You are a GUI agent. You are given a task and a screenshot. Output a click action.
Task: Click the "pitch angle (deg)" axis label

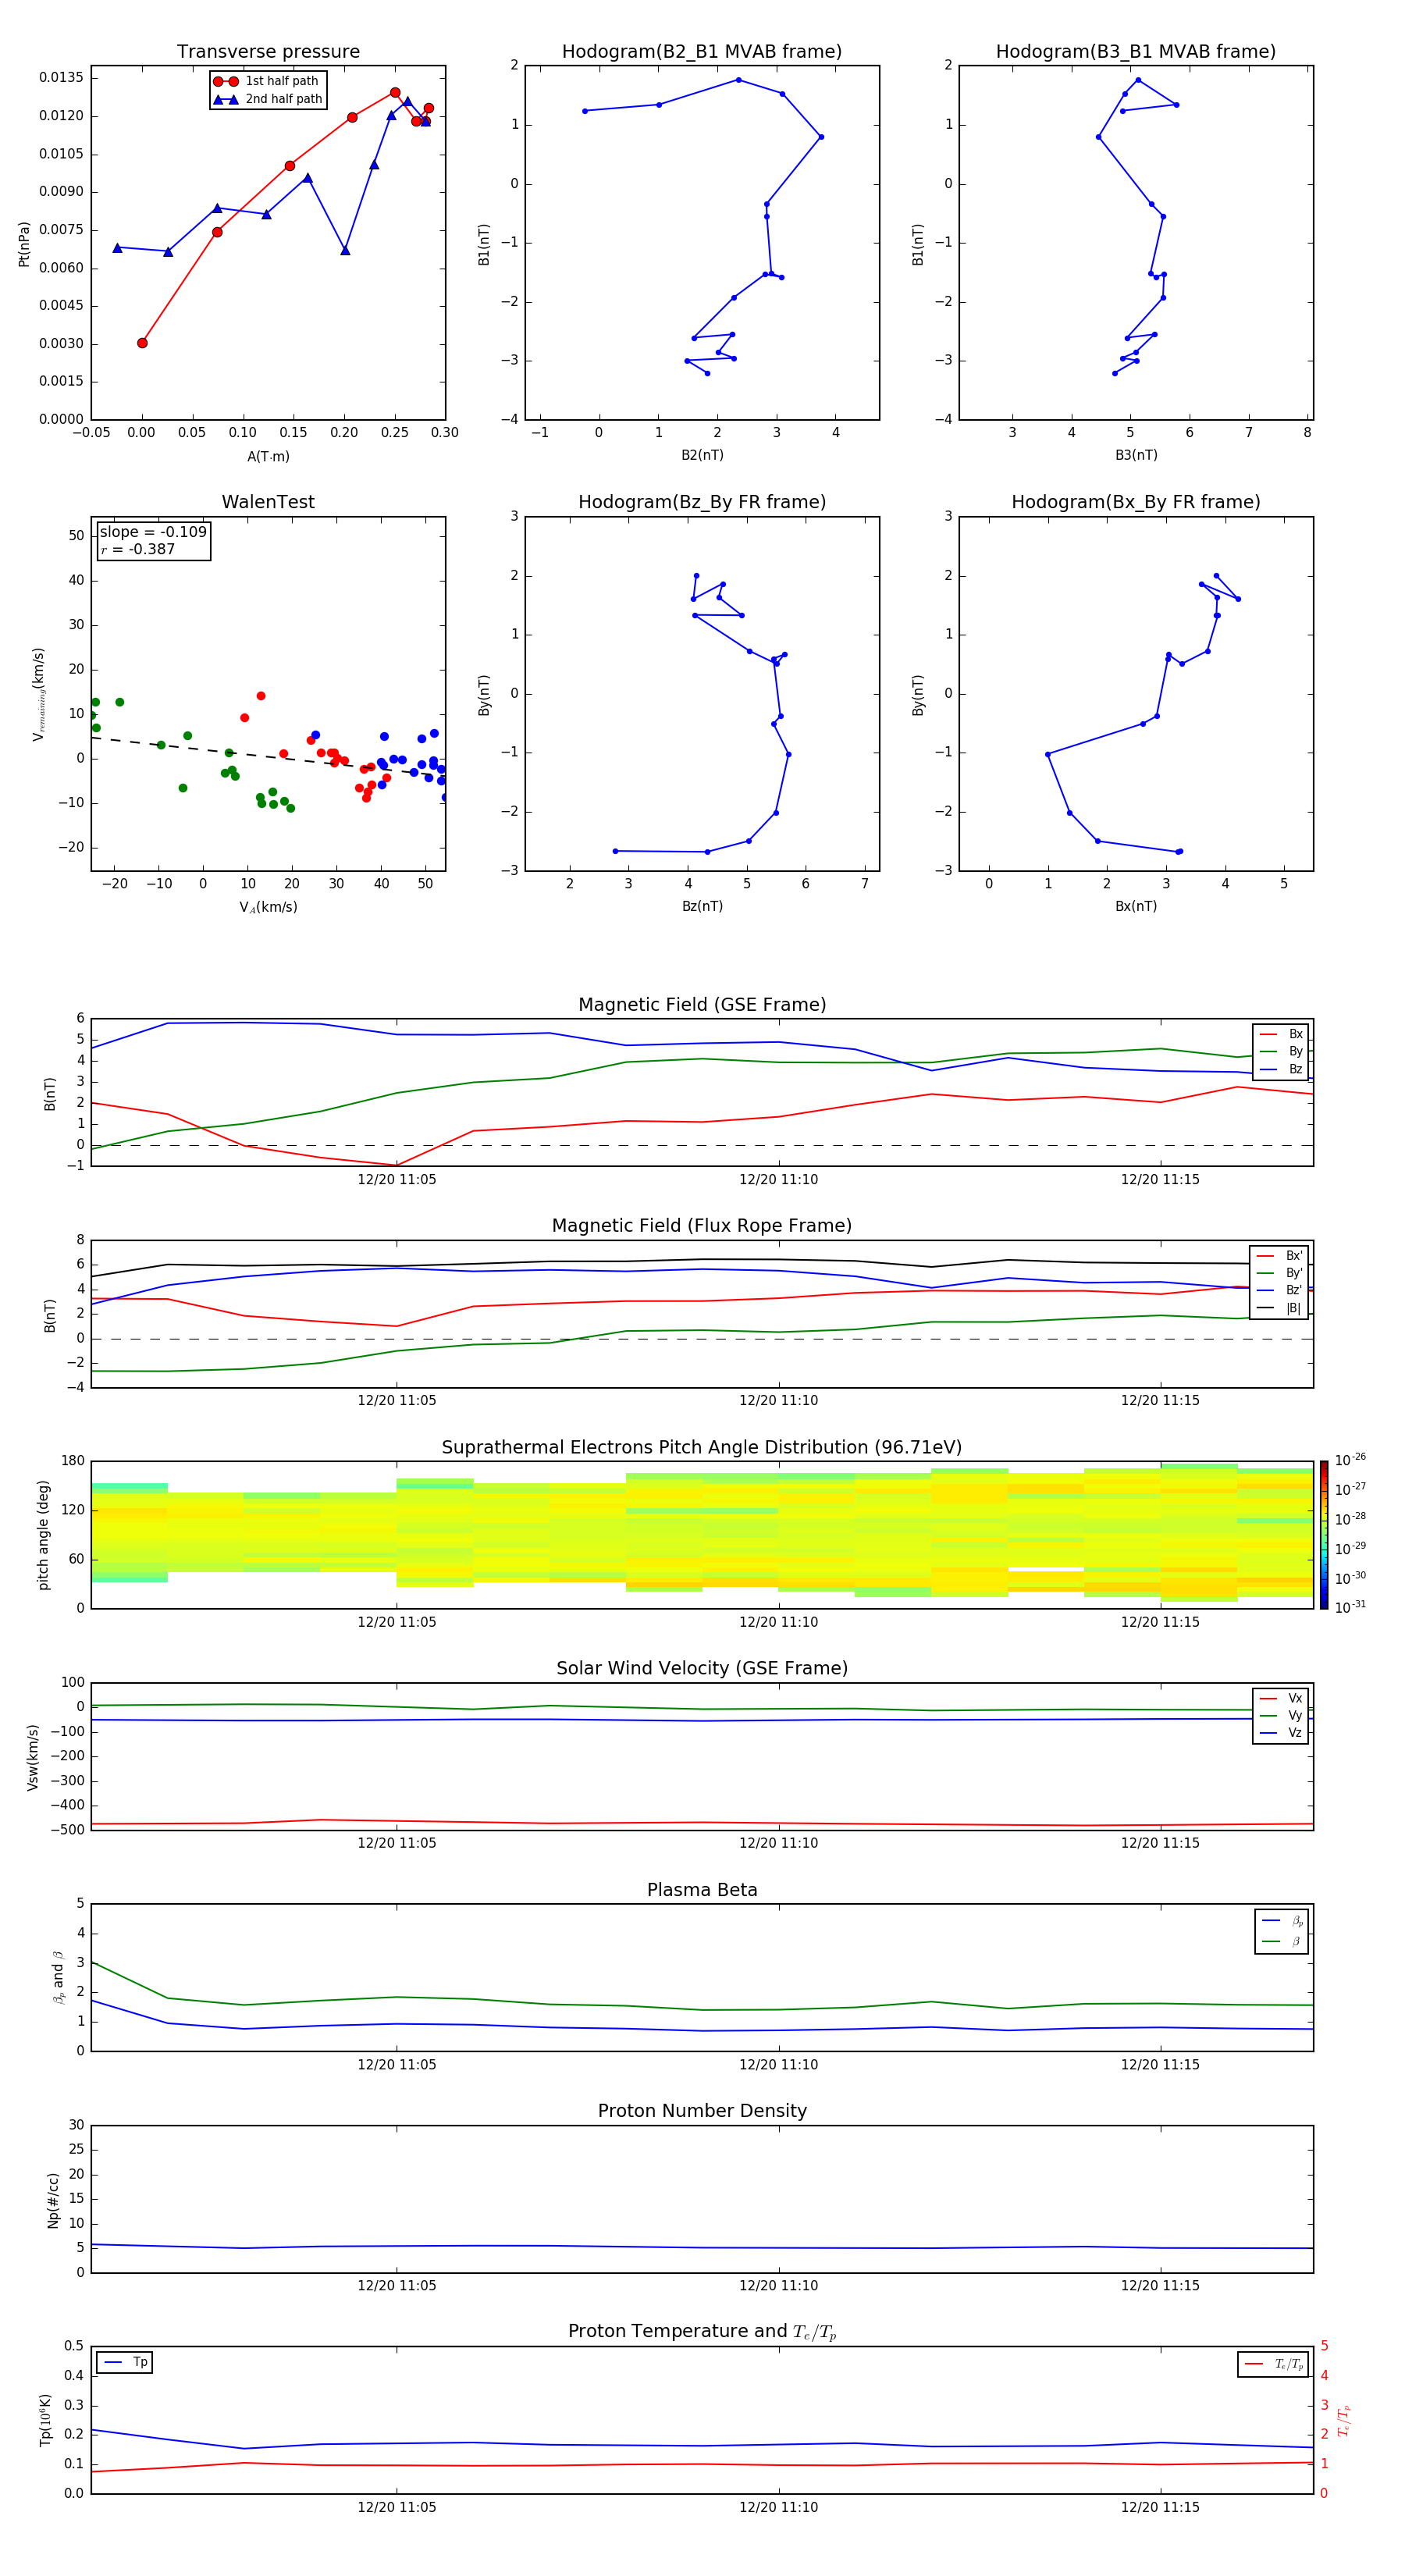(43, 1535)
